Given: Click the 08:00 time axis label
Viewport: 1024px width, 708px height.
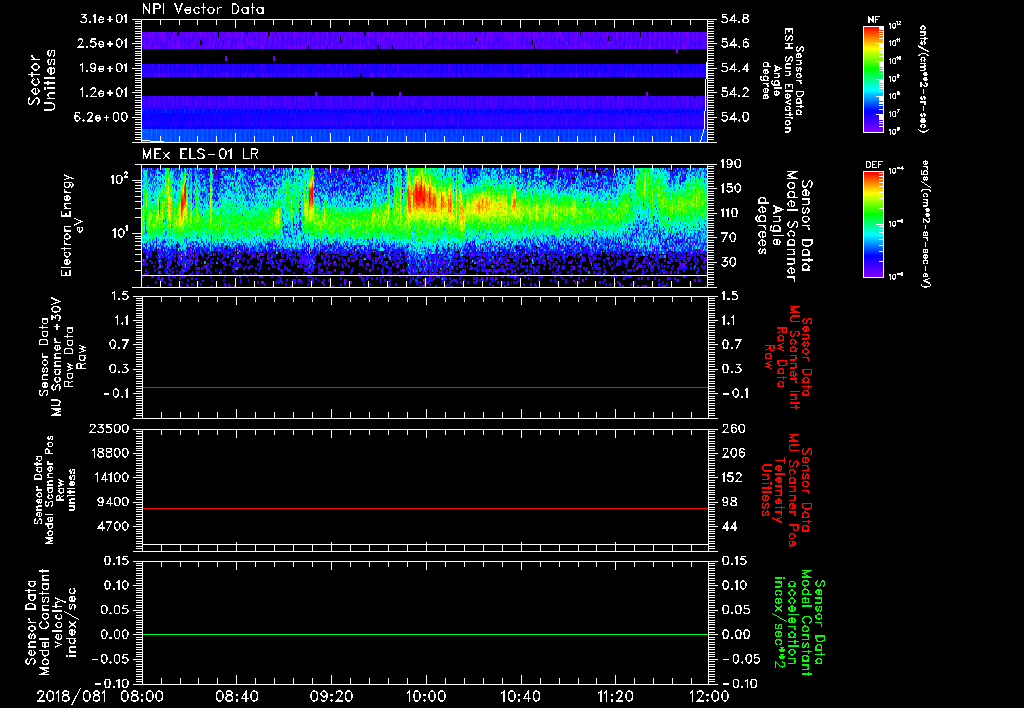Looking at the screenshot, I should coord(143,695).
